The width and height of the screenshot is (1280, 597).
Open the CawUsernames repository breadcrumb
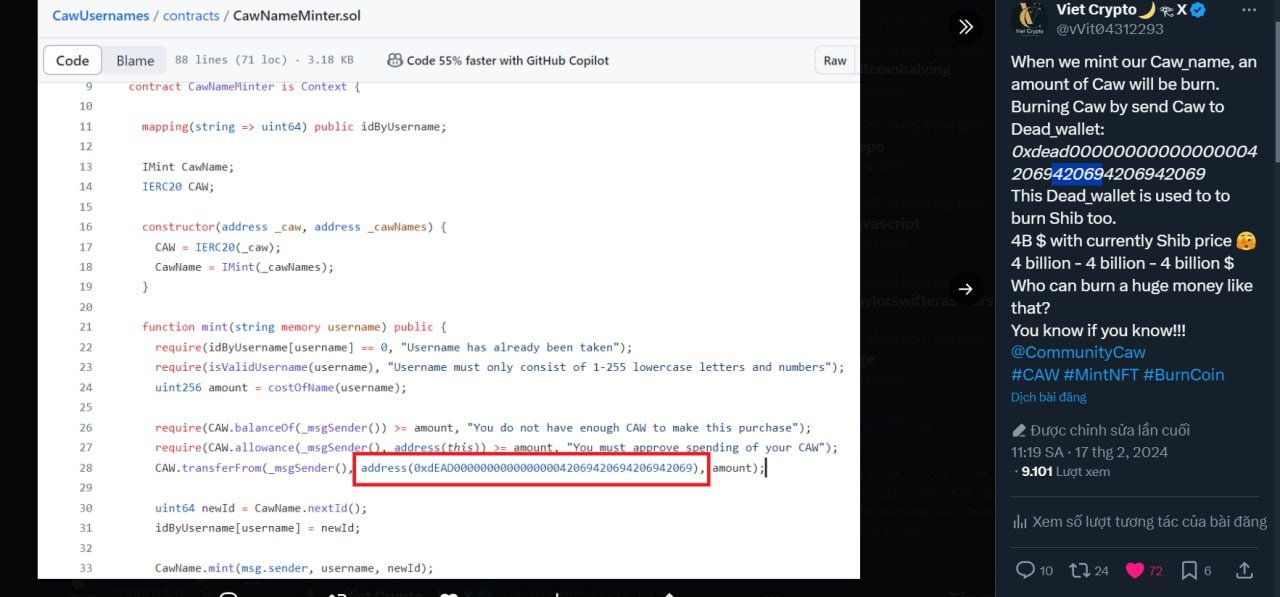tap(100, 16)
